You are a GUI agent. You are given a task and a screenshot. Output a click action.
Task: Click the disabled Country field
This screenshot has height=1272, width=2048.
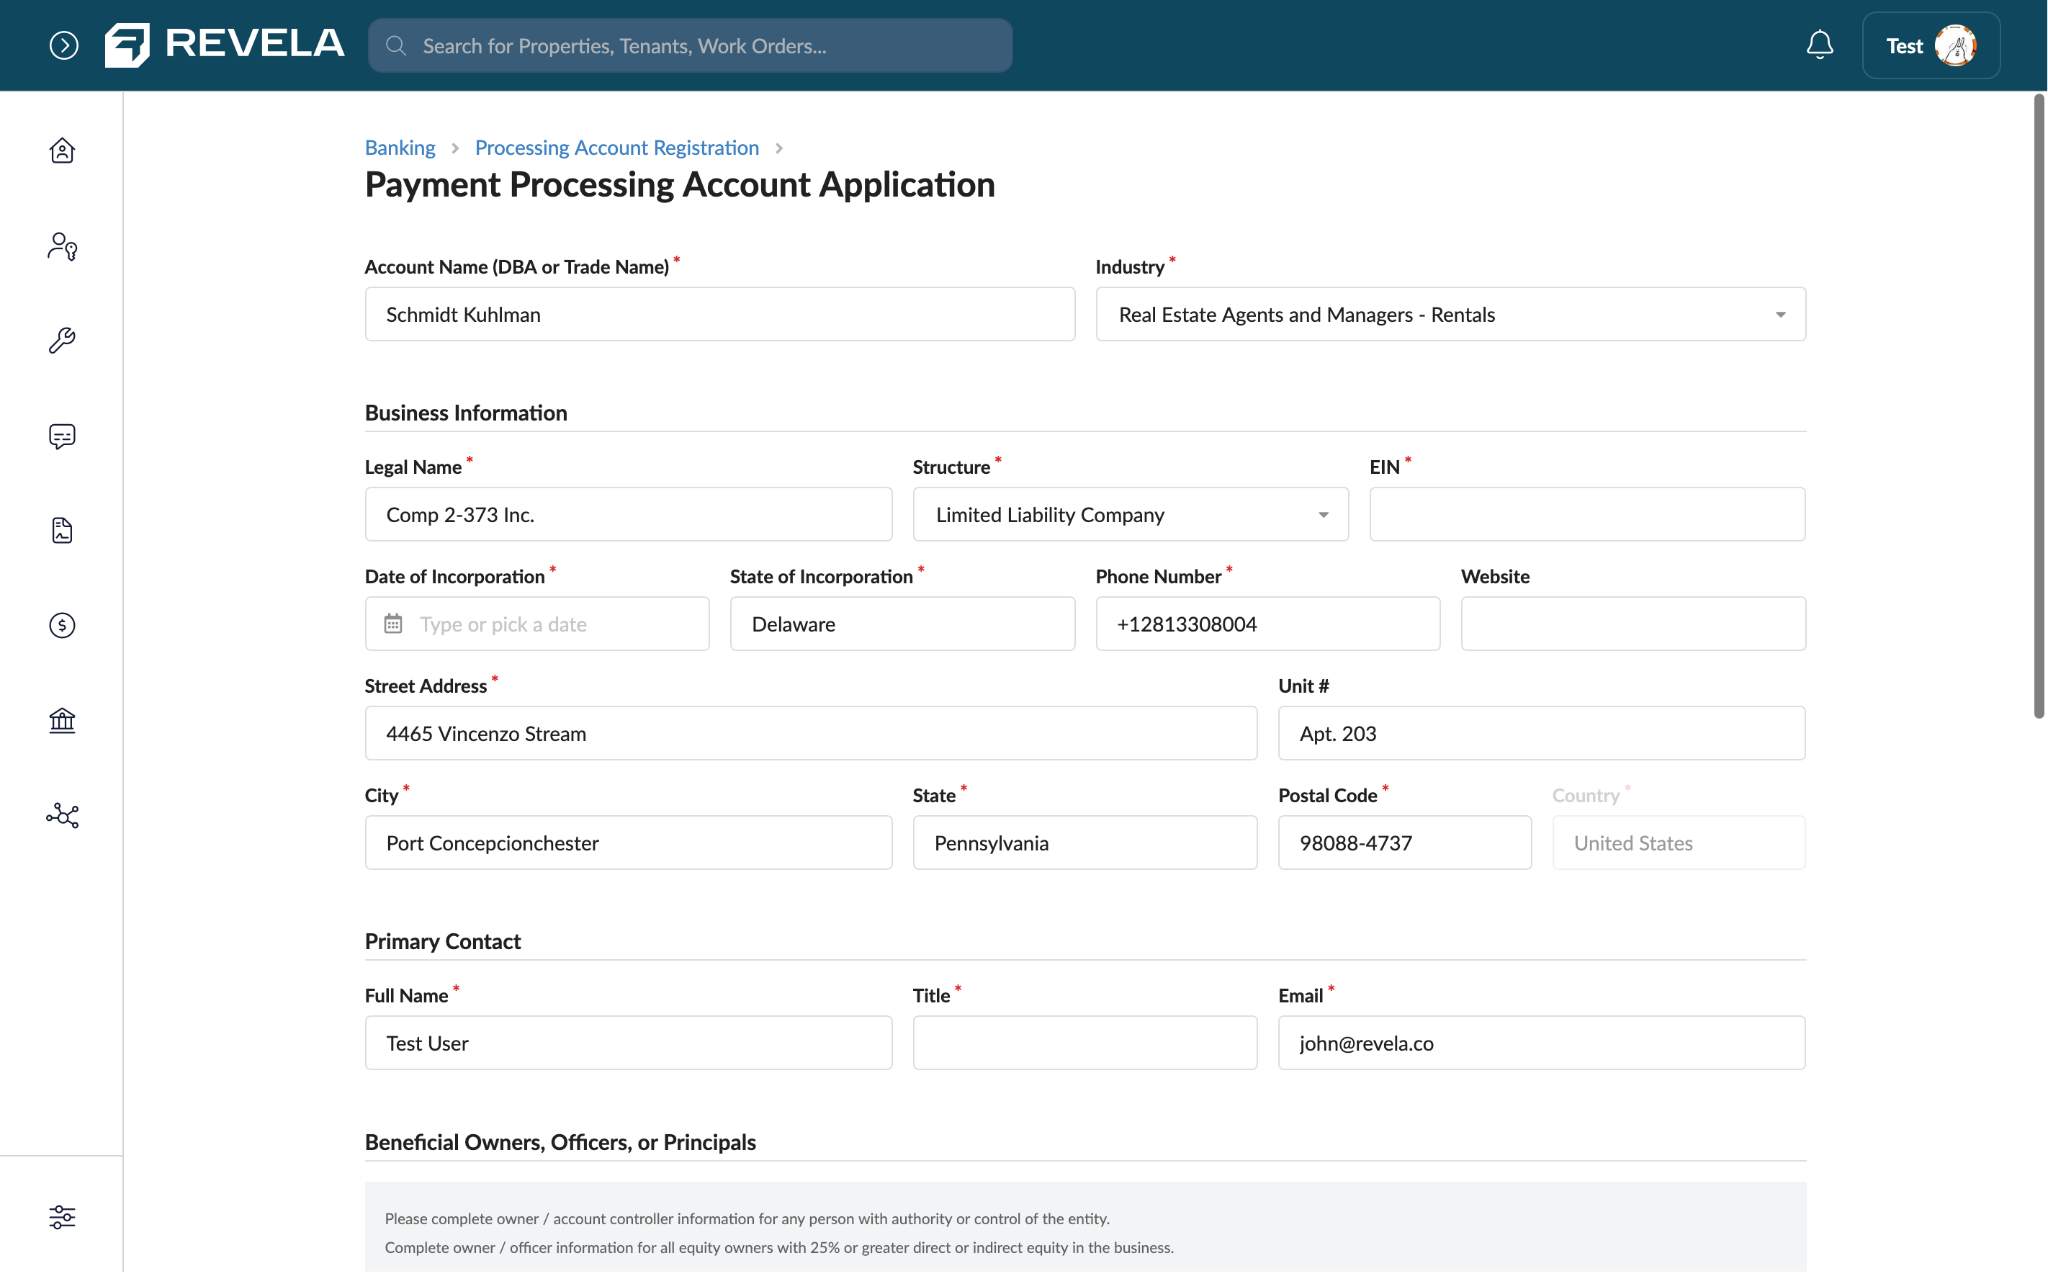[1678, 842]
